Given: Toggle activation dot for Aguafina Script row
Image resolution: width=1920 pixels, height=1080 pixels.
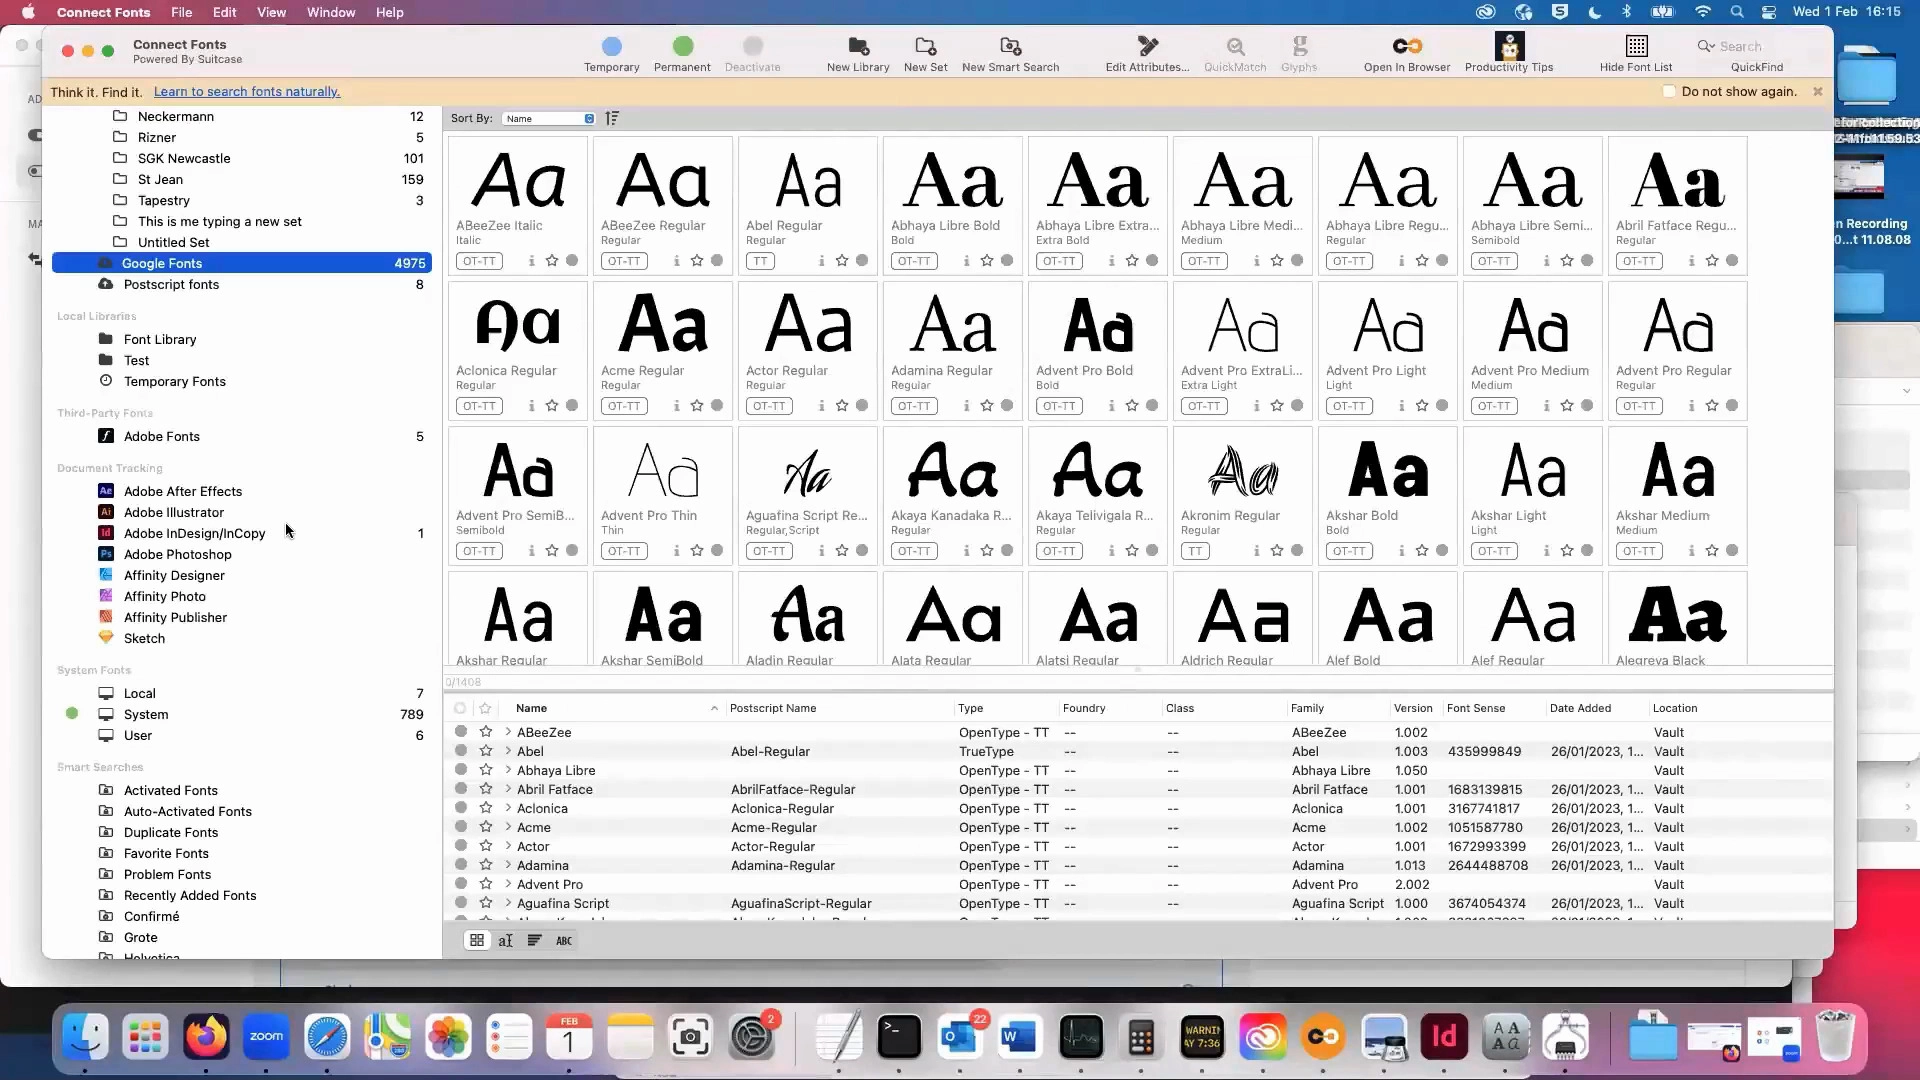Looking at the screenshot, I should click(461, 903).
